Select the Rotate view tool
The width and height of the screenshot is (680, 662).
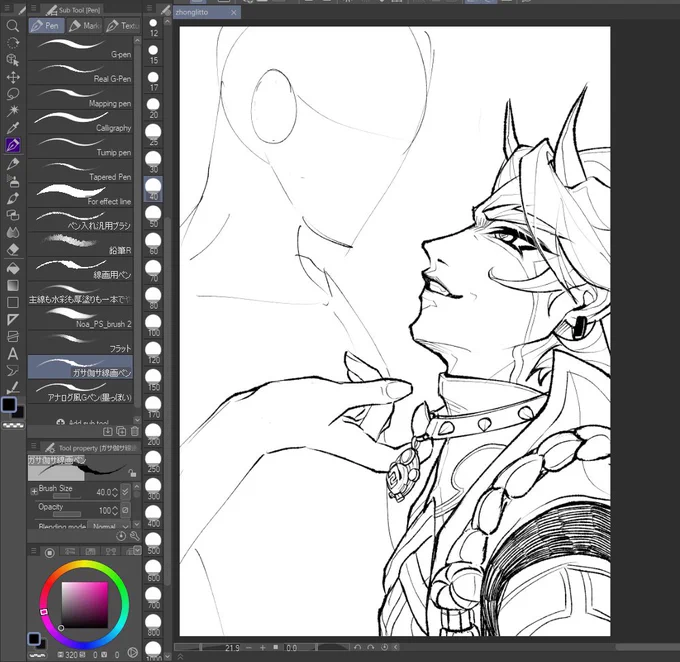pos(13,43)
